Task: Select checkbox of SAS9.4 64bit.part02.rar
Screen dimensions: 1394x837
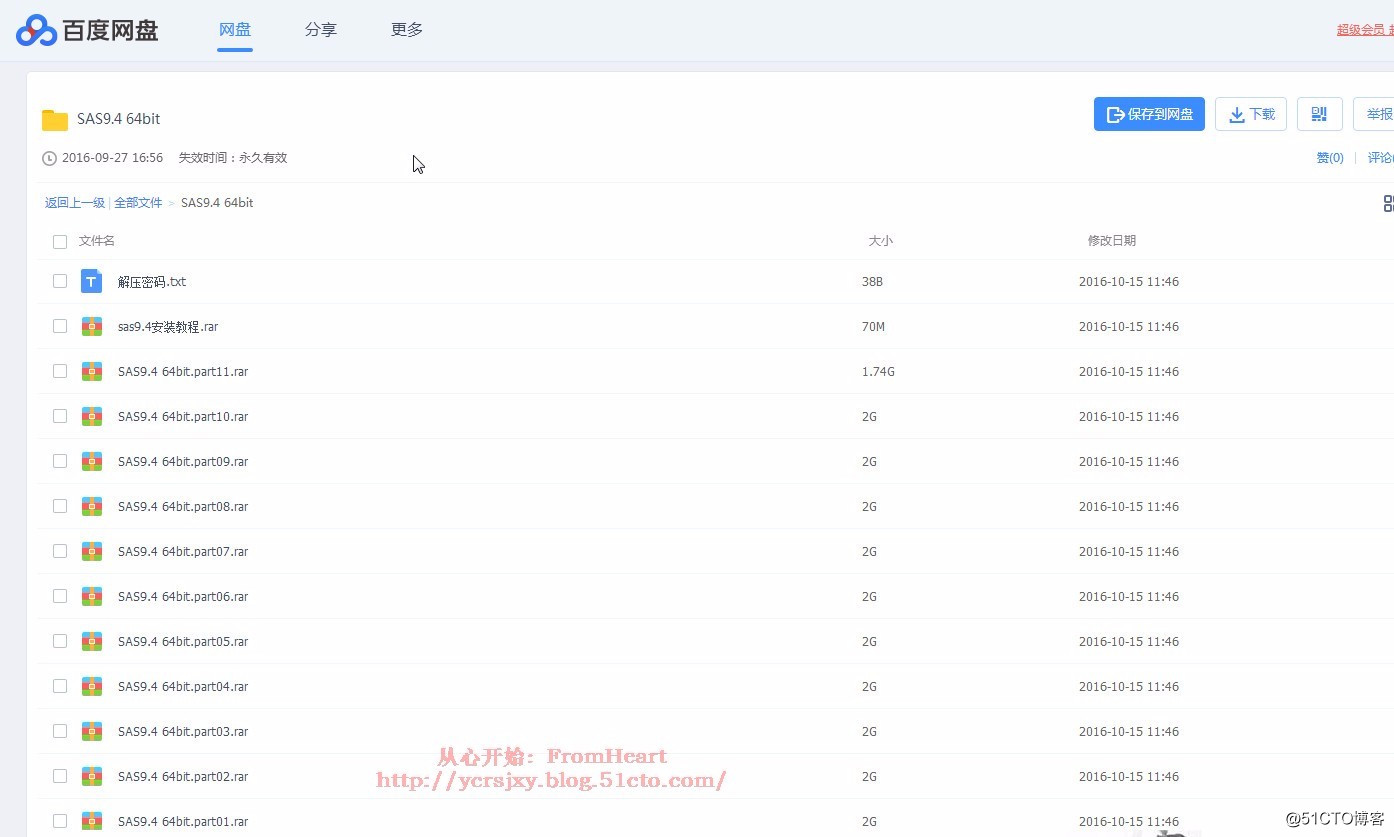Action: 60,776
